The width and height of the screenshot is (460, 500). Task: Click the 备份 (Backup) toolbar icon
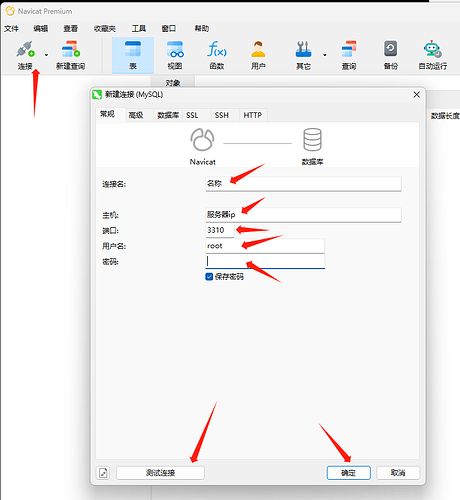point(390,50)
